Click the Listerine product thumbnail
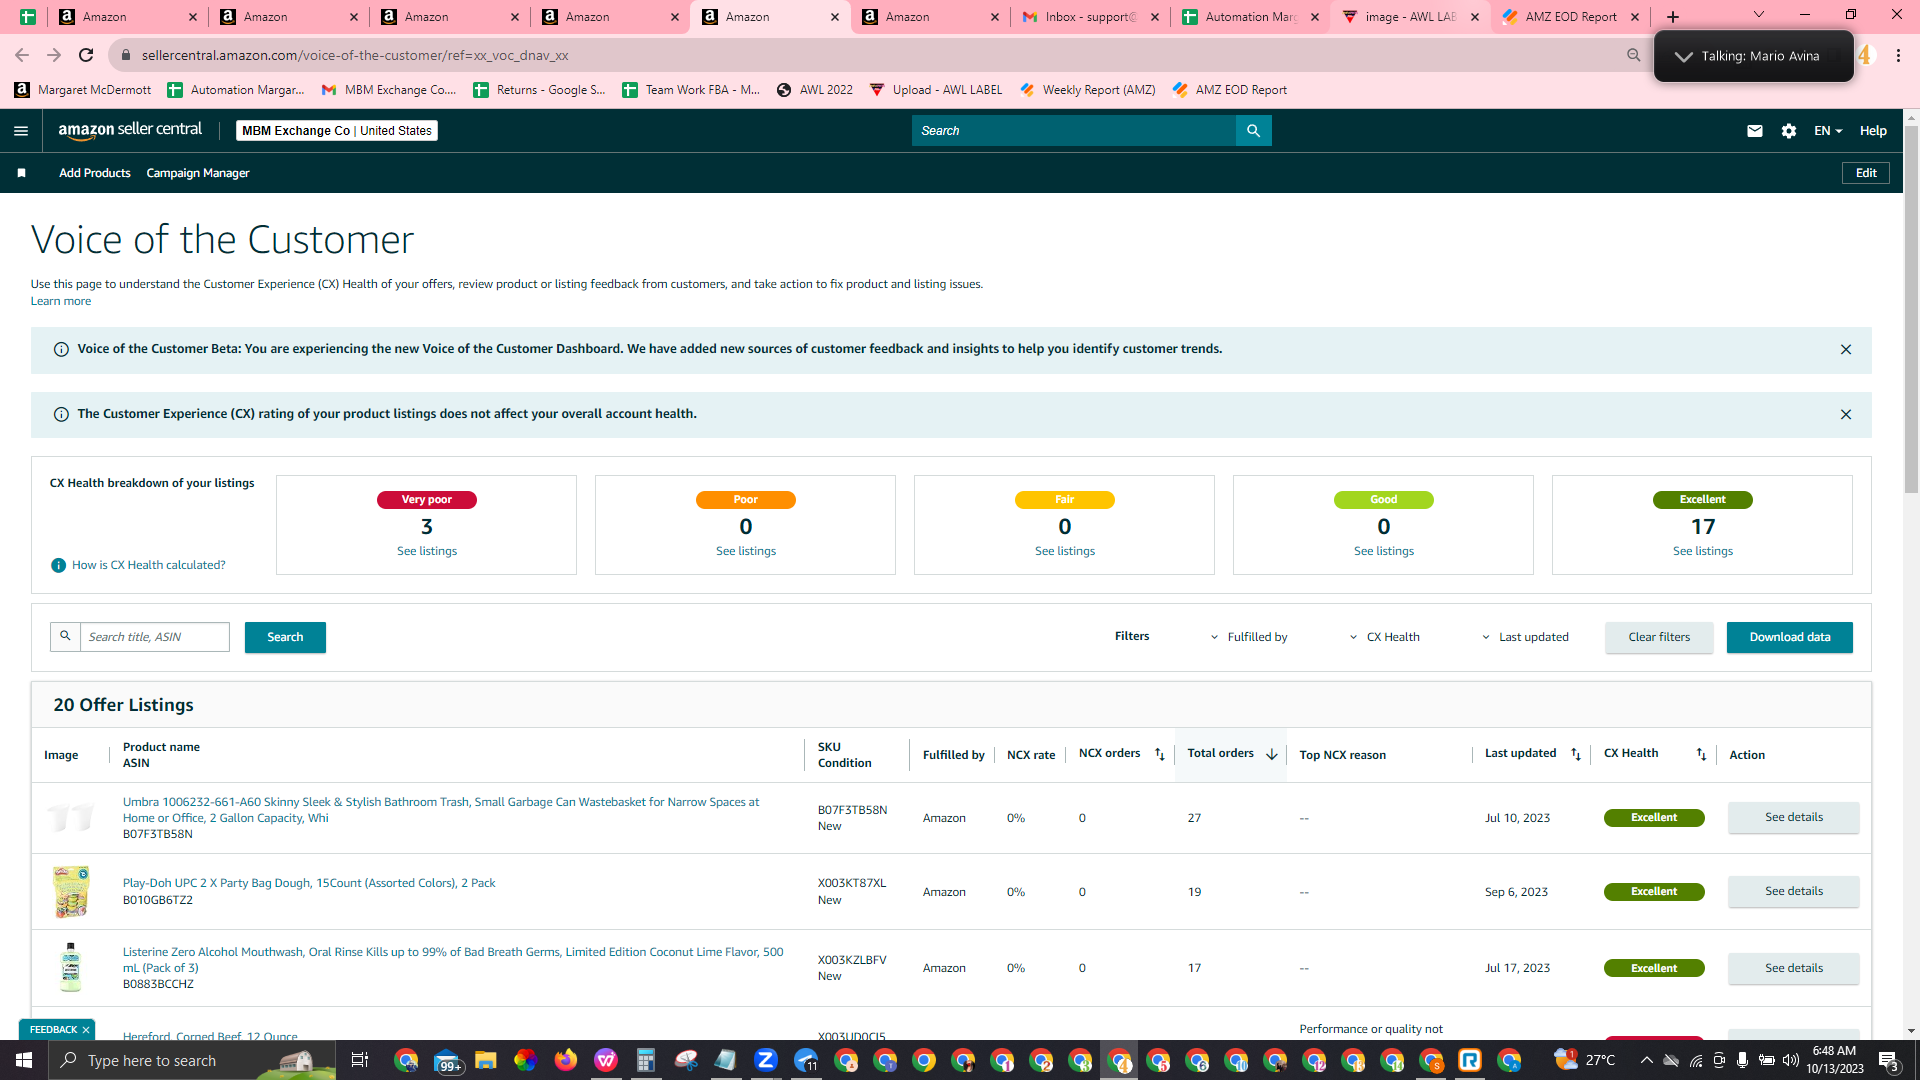Screen dimensions: 1920x1080 (70, 967)
